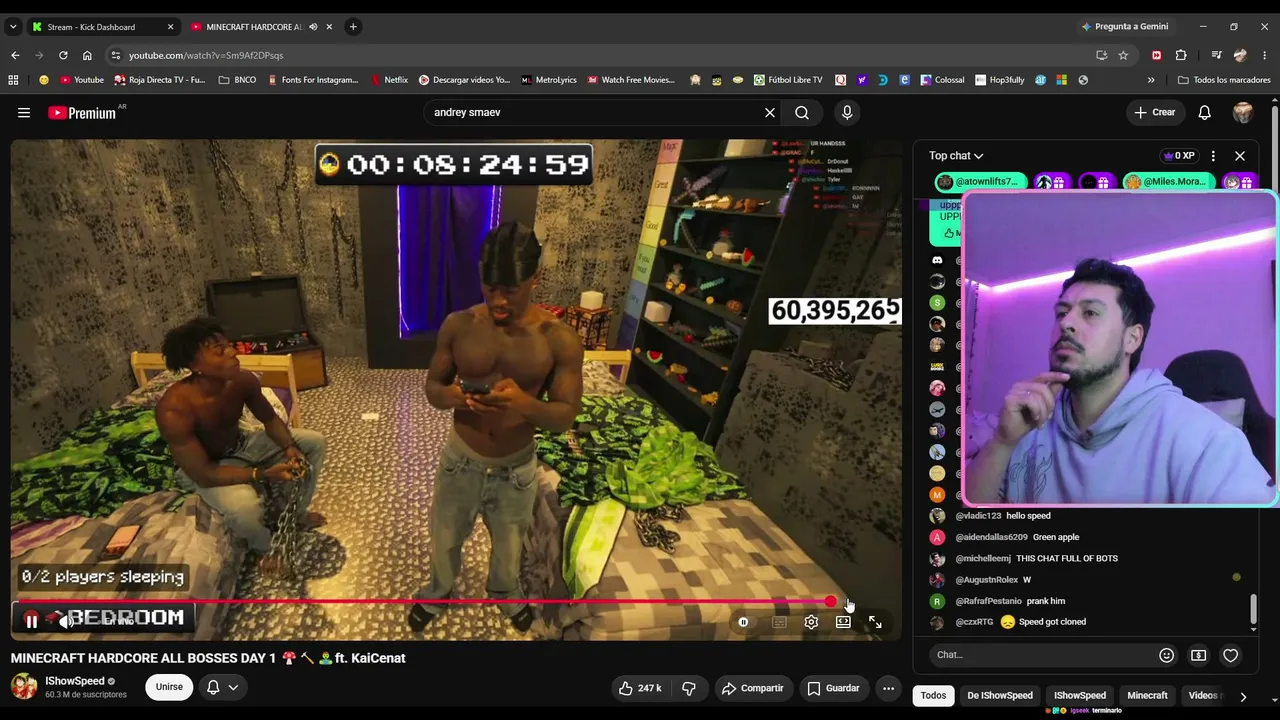Go to the browser home page
1280x720 pixels.
[x=87, y=56]
